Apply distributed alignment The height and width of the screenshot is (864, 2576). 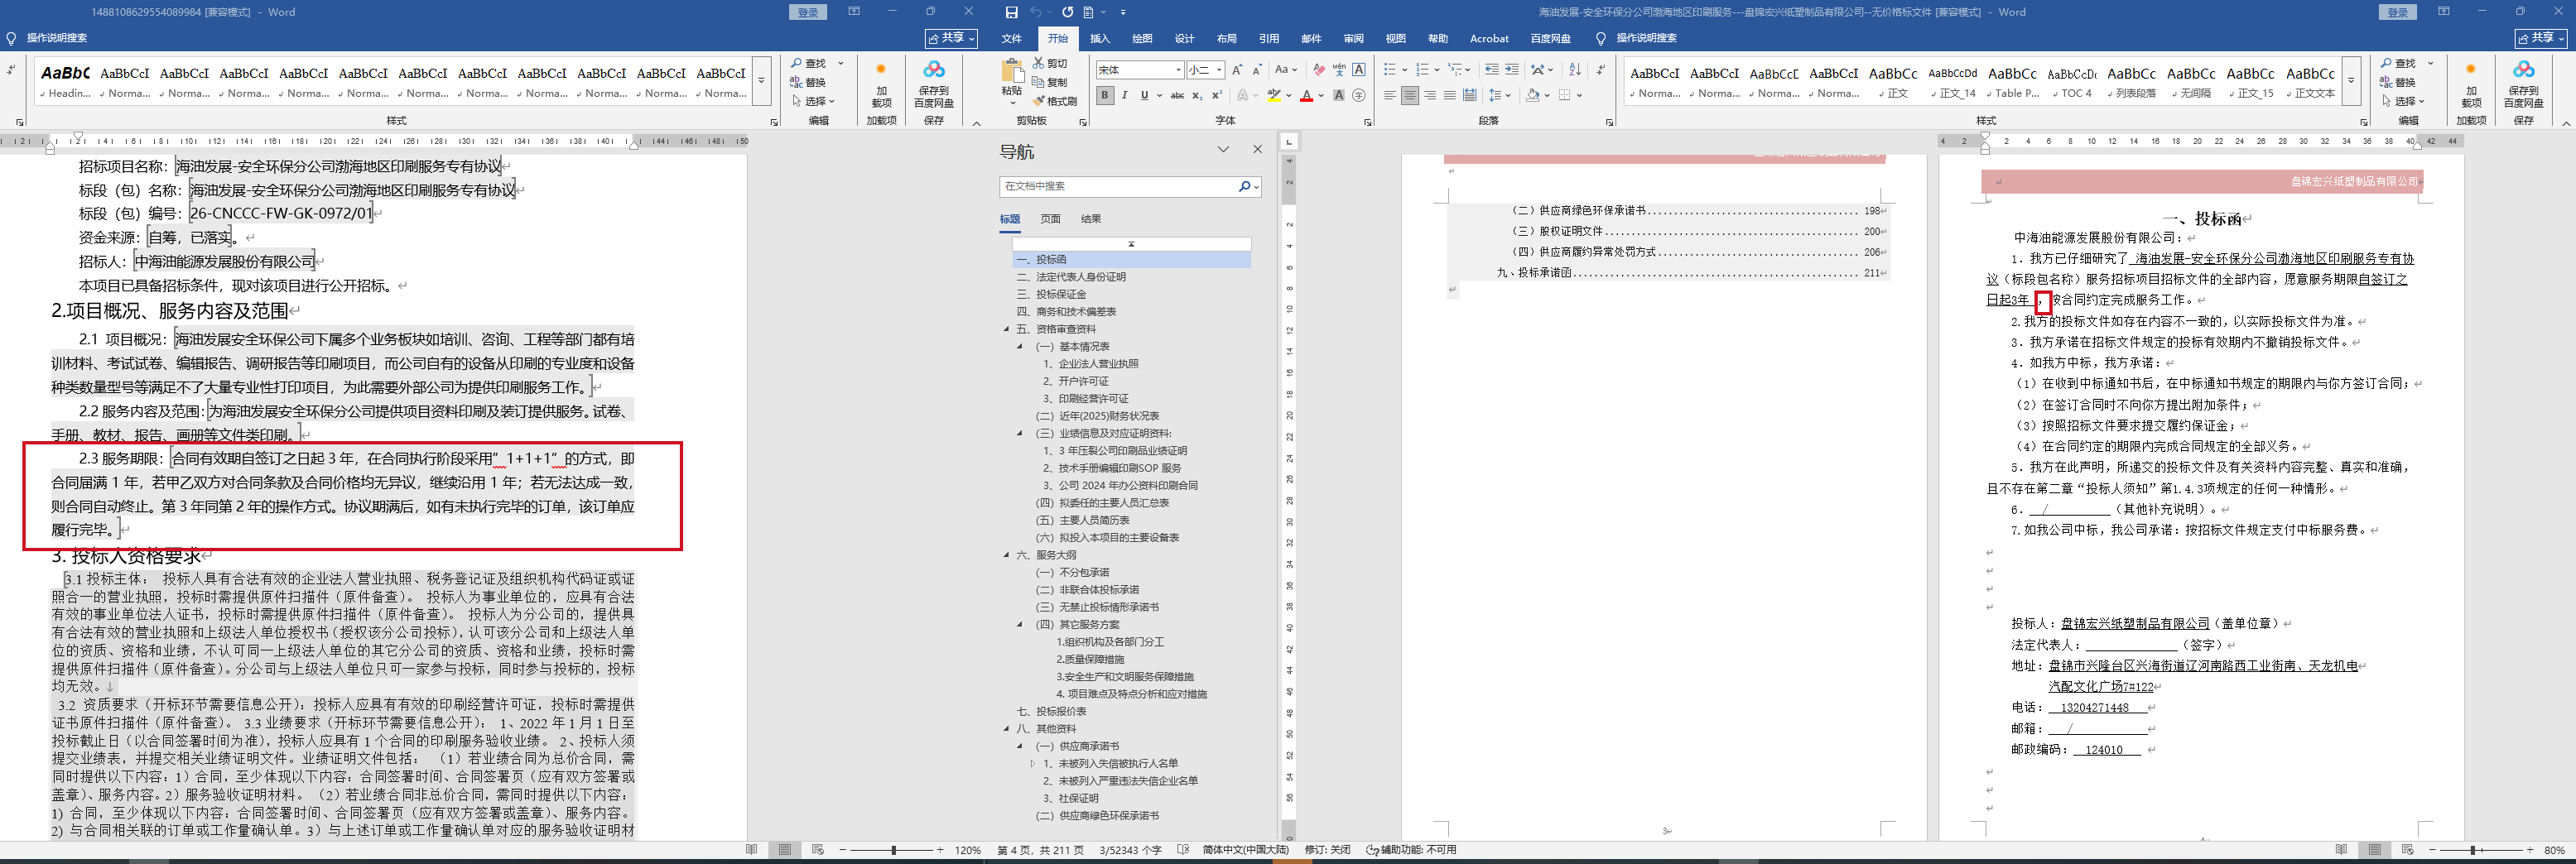pos(1470,96)
